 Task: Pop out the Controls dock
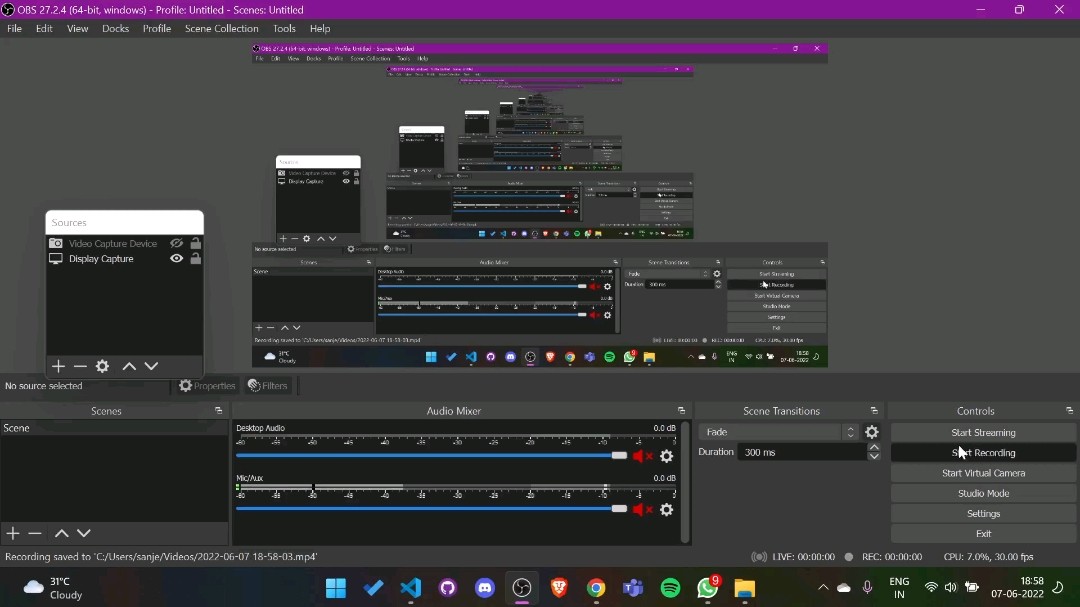coord(1069,411)
